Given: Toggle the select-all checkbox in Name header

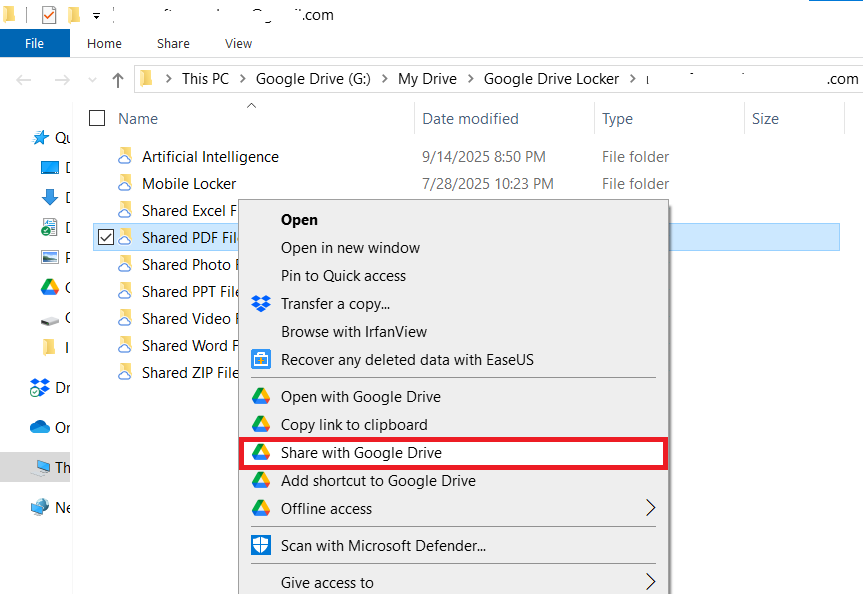Looking at the screenshot, I should coord(97,119).
